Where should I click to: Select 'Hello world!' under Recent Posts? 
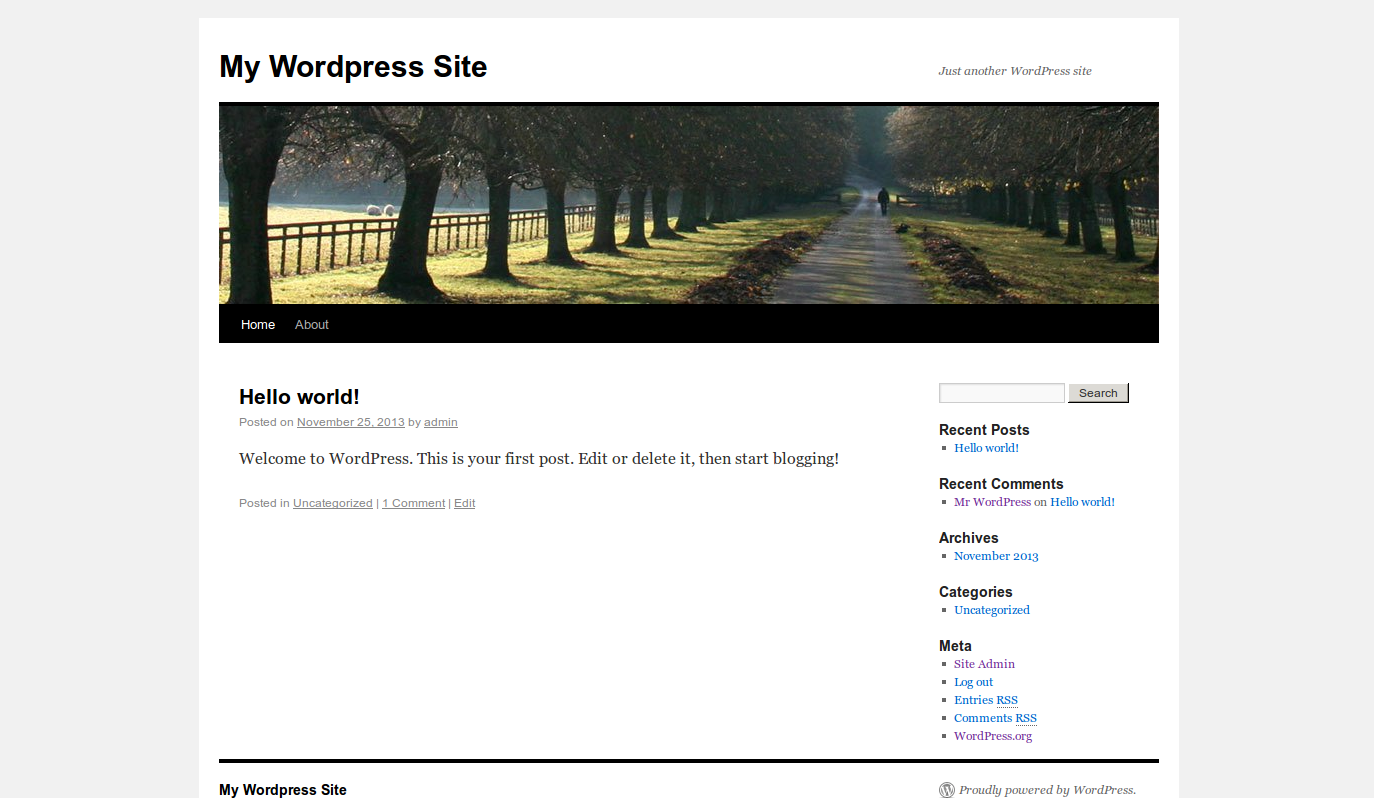pyautogui.click(x=986, y=448)
